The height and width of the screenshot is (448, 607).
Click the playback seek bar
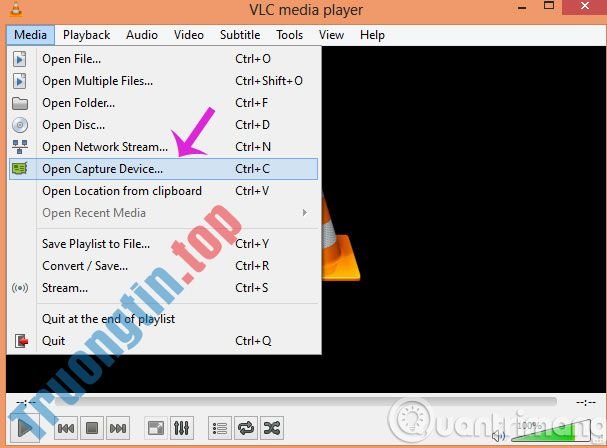click(306, 402)
